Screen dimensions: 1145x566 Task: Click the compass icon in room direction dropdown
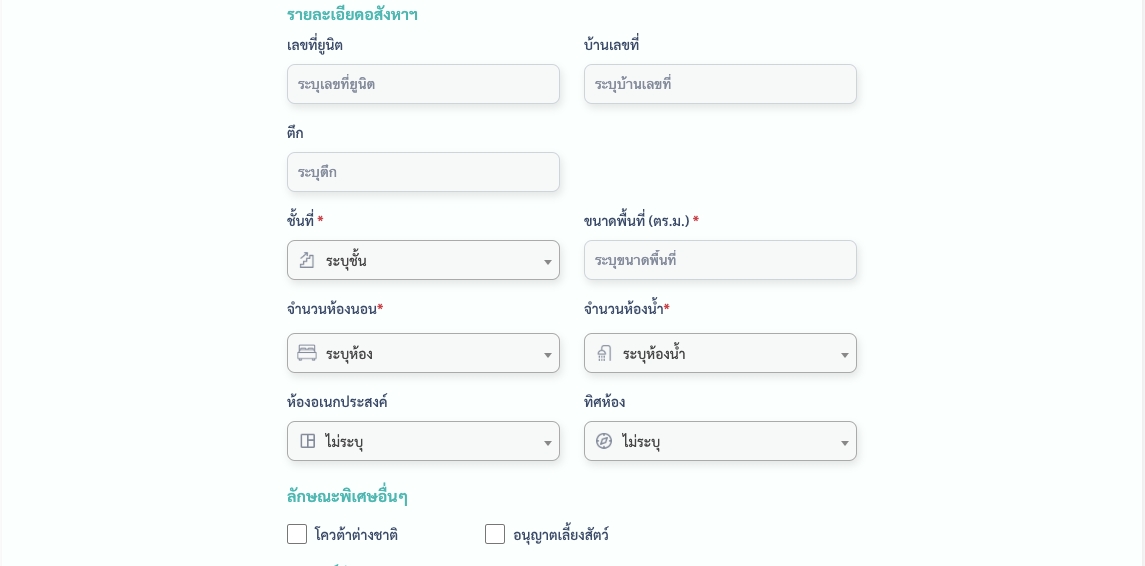coord(604,442)
